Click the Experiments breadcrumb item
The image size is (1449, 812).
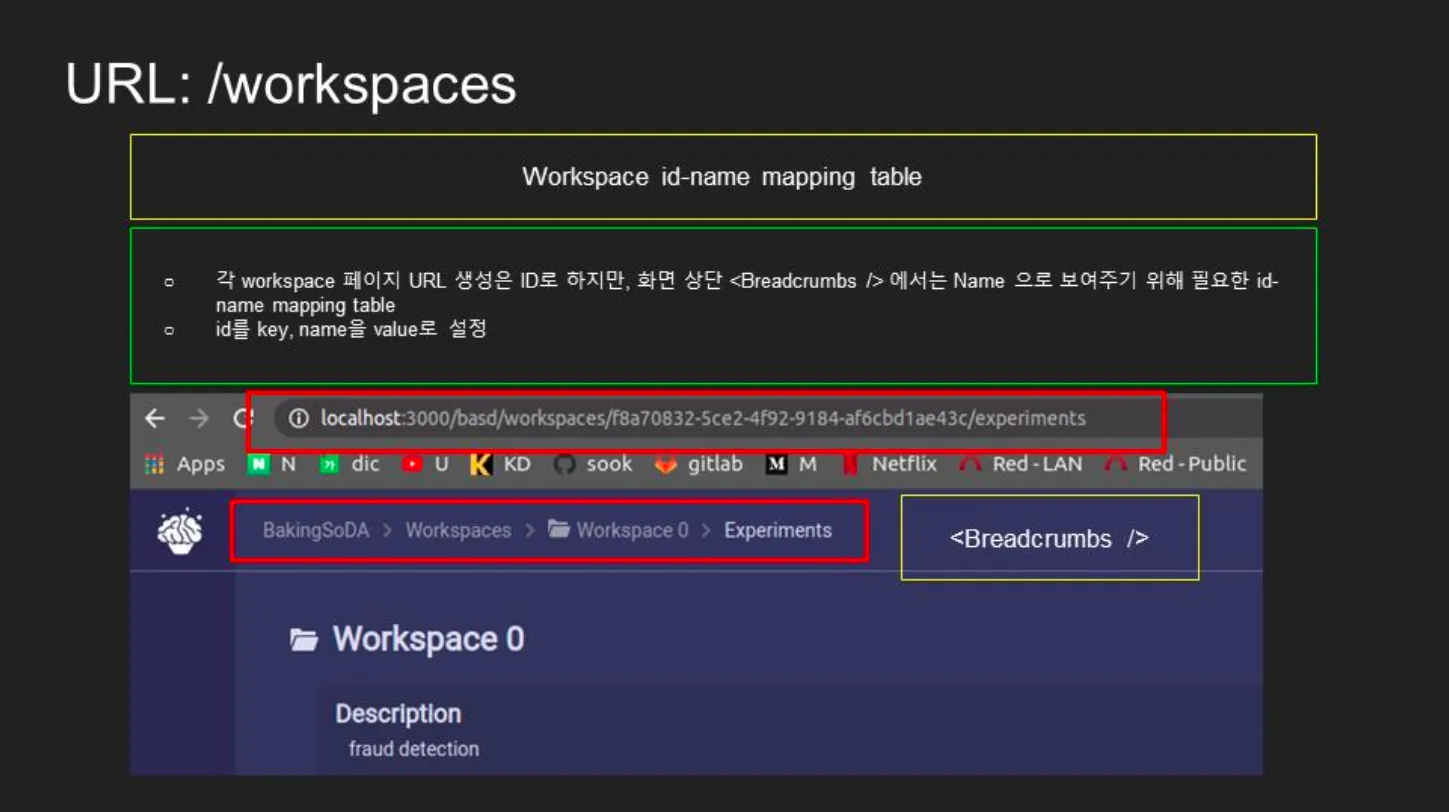click(x=778, y=531)
